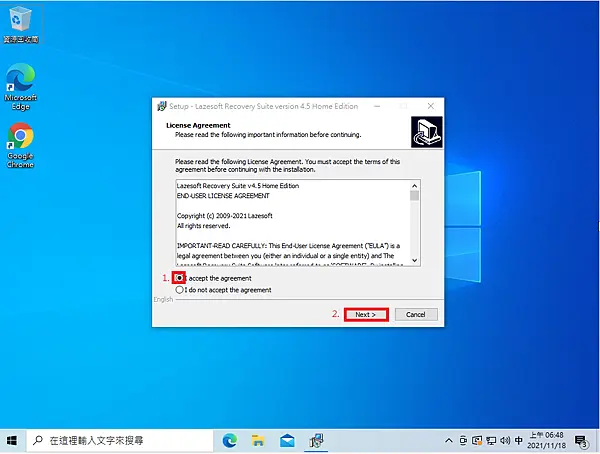Image resolution: width=600 pixels, height=454 pixels.
Task: Close the Setup window
Action: (x=431, y=106)
